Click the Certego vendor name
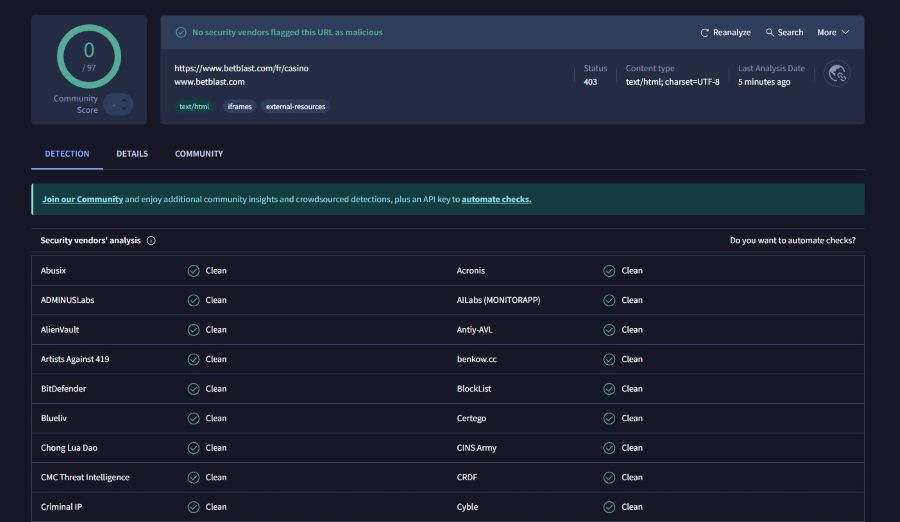Viewport: 900px width, 522px height. click(x=471, y=418)
